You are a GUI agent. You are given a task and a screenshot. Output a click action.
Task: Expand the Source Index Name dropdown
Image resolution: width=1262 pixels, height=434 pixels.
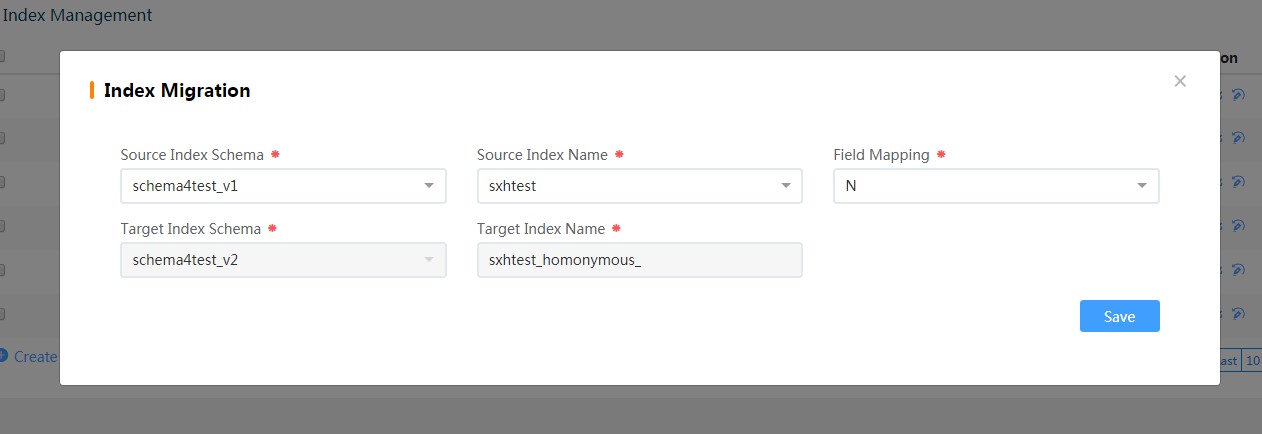639,186
